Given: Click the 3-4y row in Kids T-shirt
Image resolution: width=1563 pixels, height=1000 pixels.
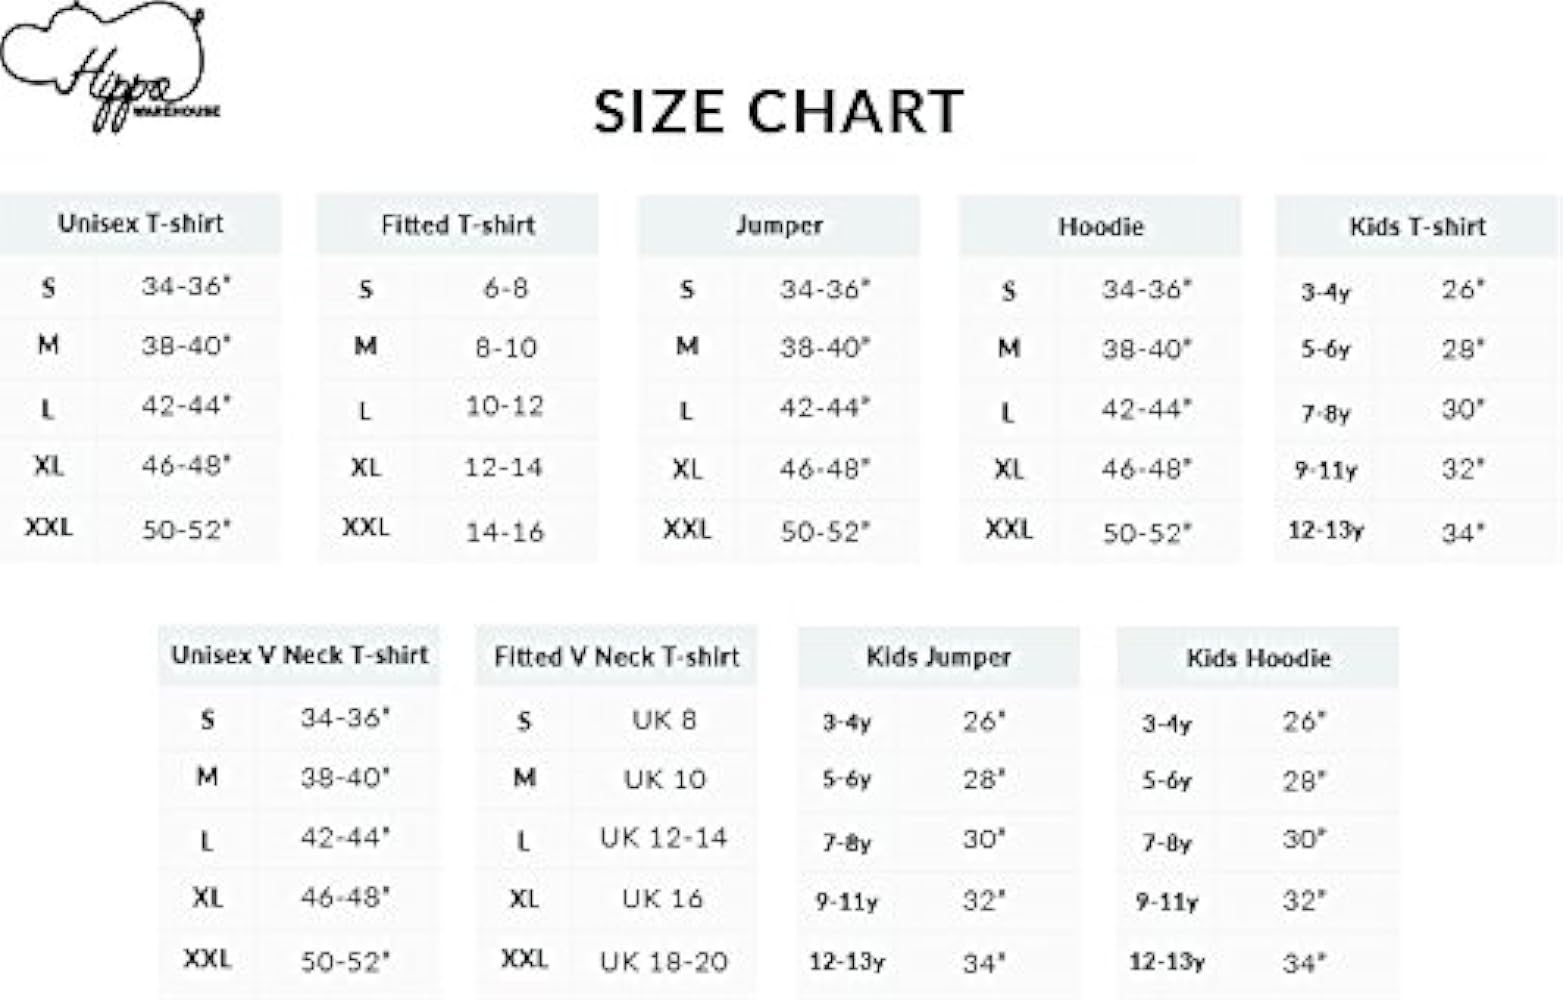Looking at the screenshot, I should [x=1325, y=292].
